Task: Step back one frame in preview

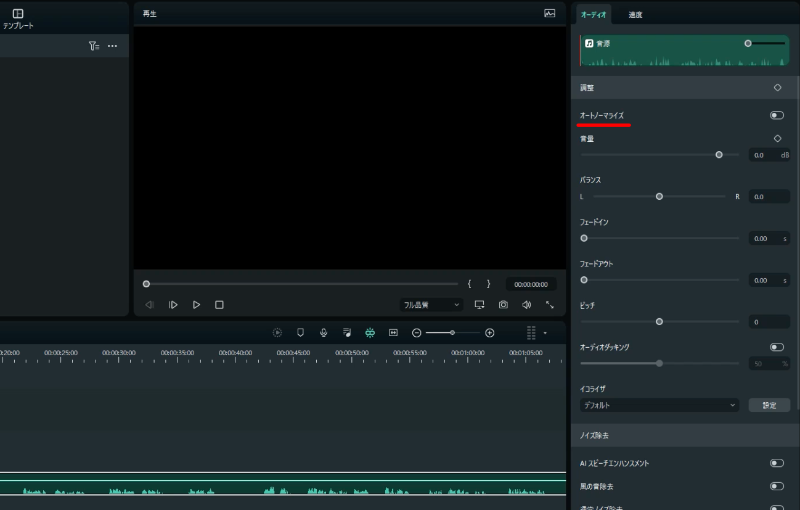Action: pos(149,305)
